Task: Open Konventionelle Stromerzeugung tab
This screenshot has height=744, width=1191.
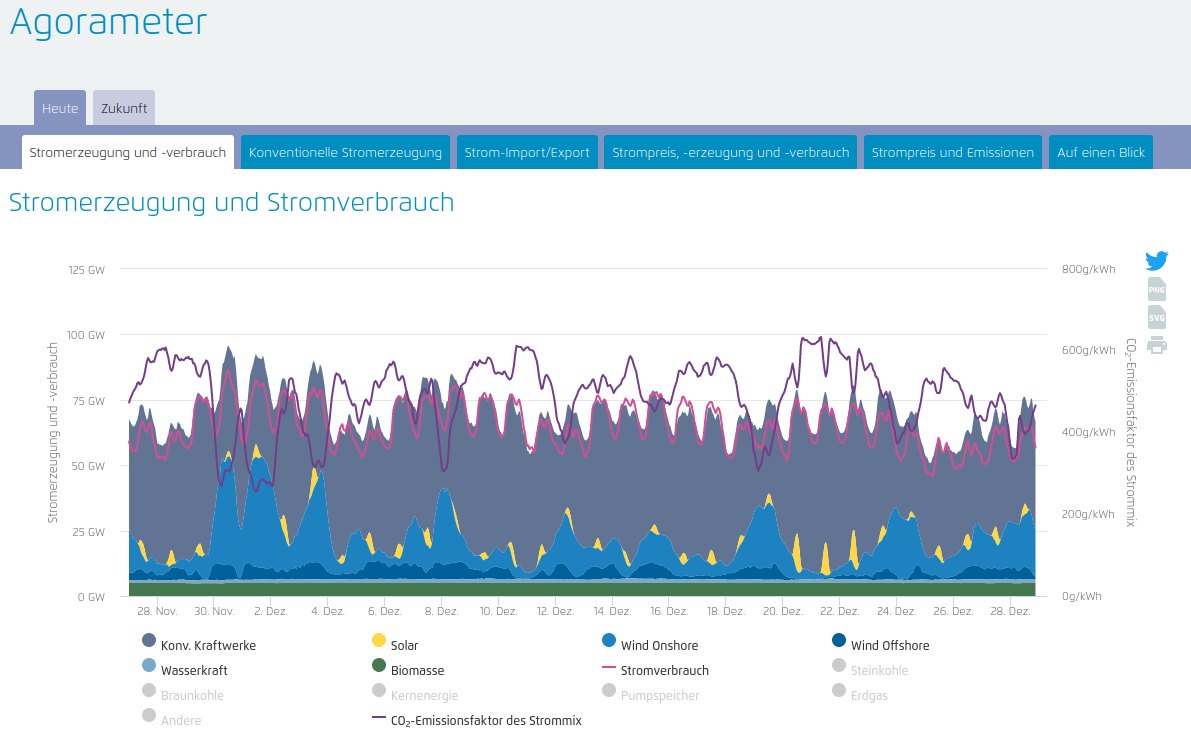Action: 346,152
